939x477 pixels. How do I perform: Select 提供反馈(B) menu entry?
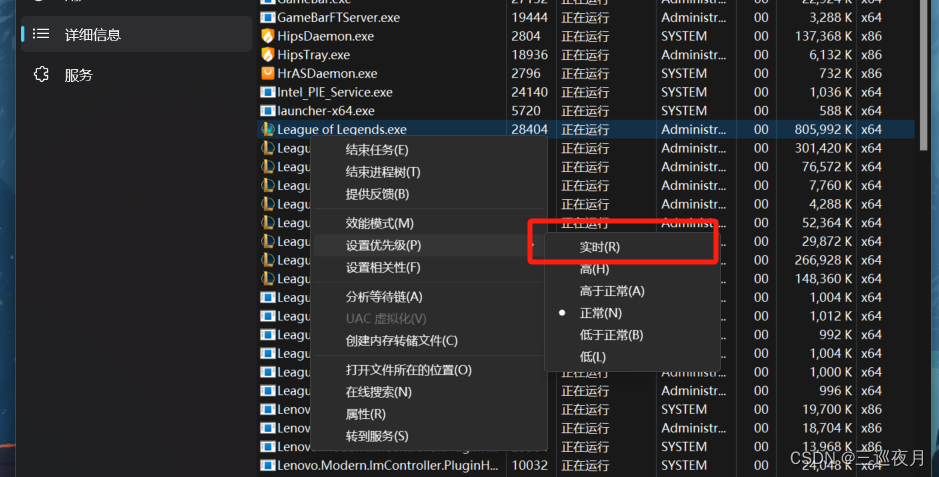tap(430, 194)
